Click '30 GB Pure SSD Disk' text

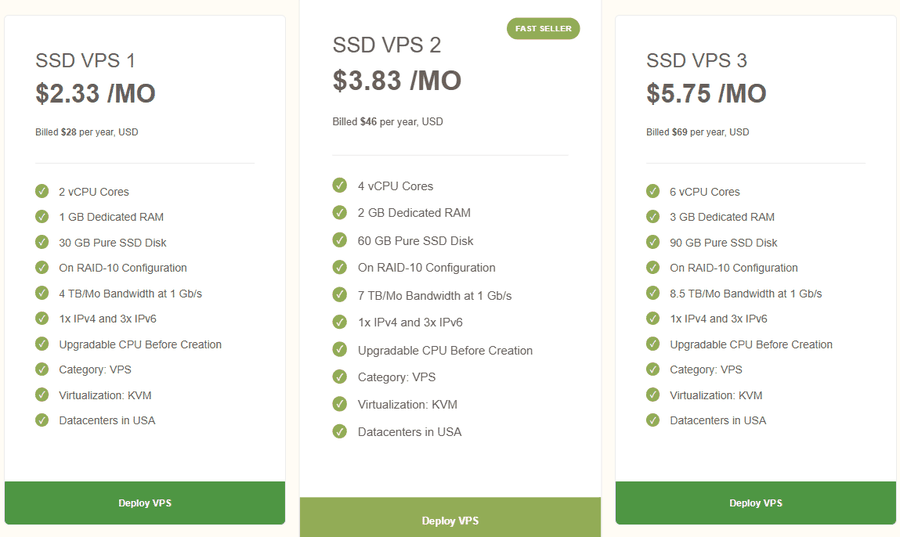[x=112, y=243]
